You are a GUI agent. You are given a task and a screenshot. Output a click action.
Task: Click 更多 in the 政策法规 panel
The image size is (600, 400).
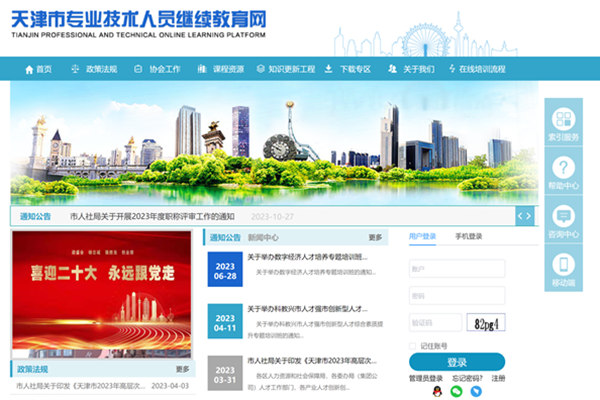[x=183, y=369]
